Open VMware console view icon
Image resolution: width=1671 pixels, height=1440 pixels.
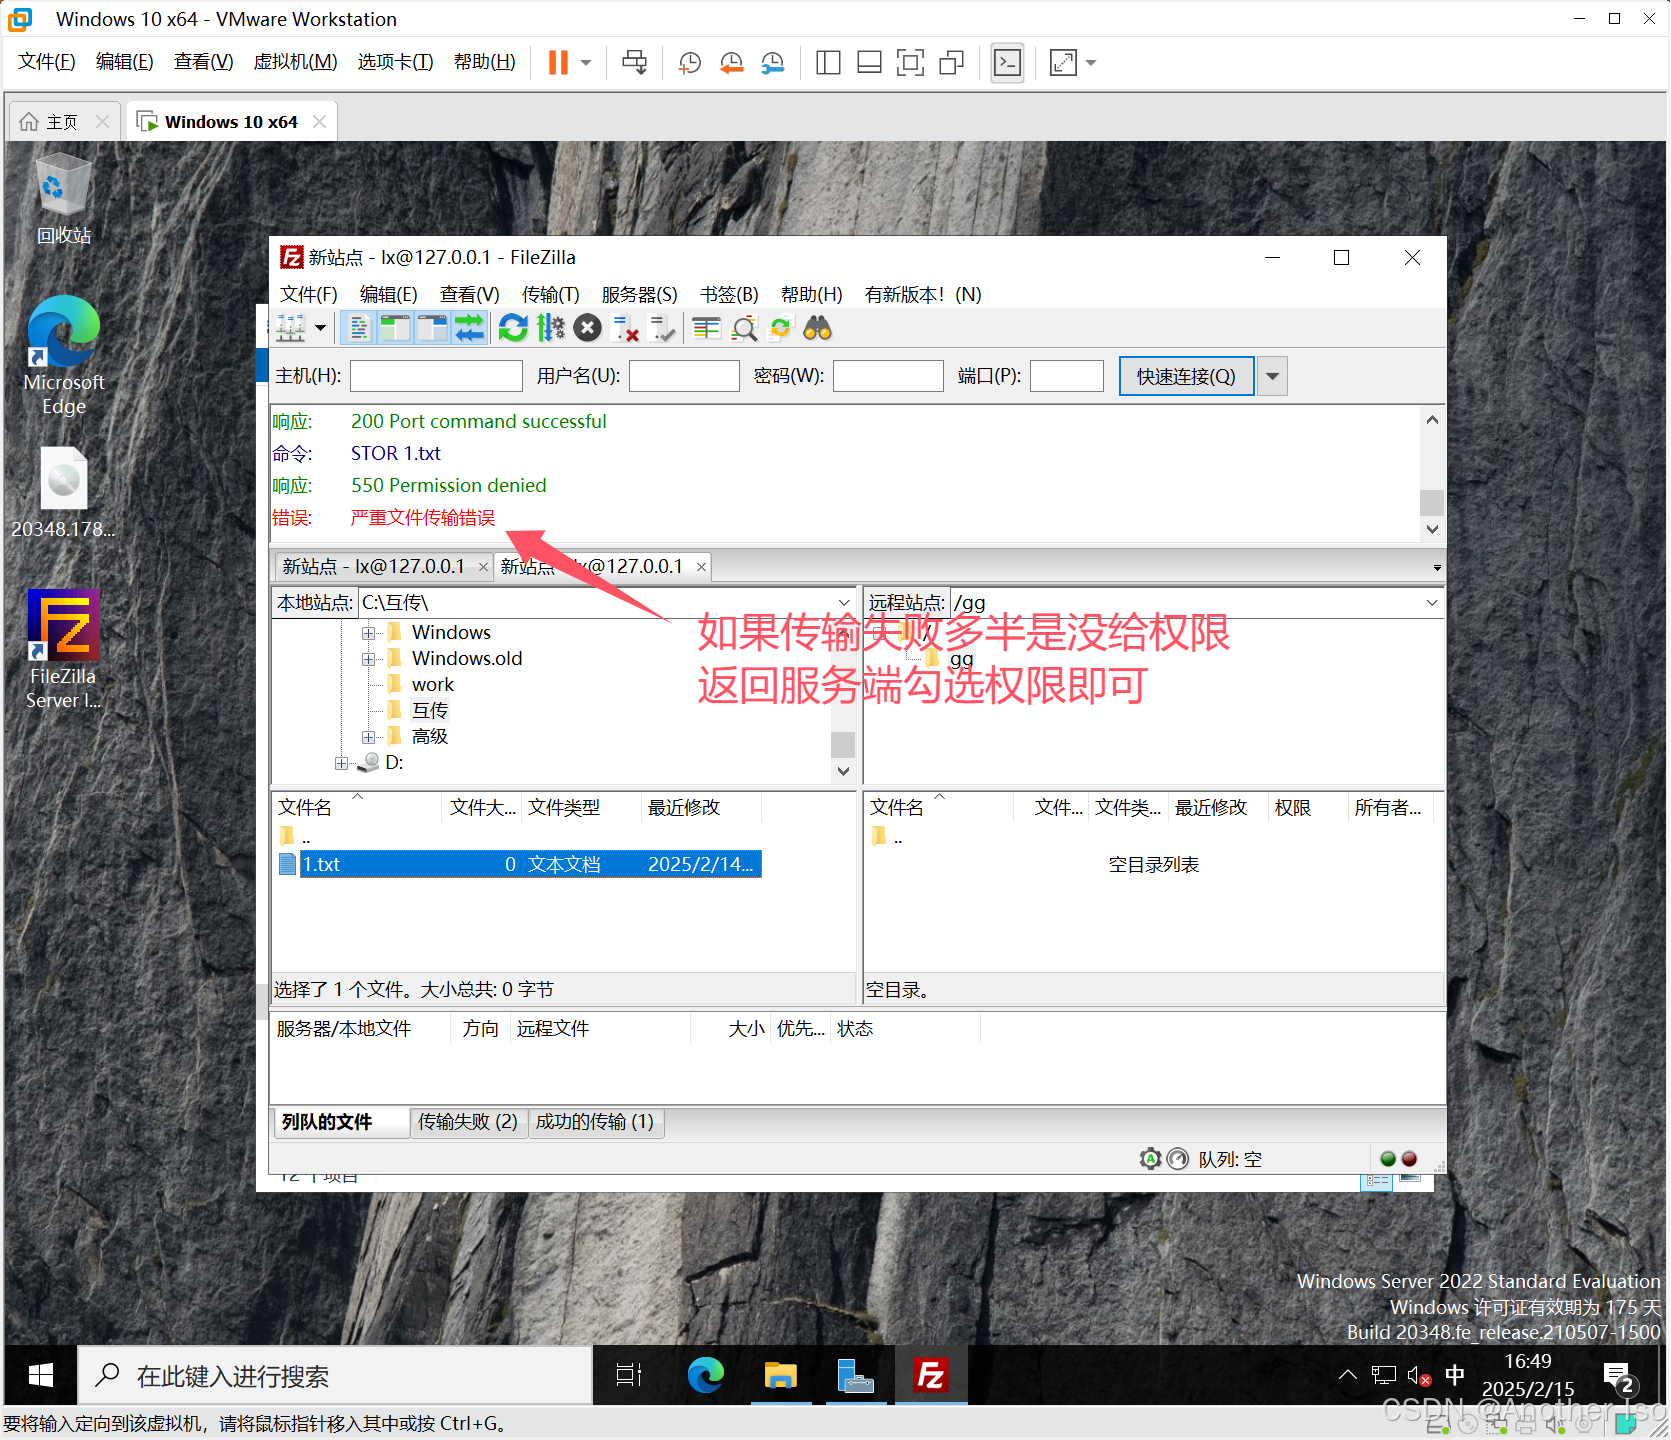tap(1007, 63)
